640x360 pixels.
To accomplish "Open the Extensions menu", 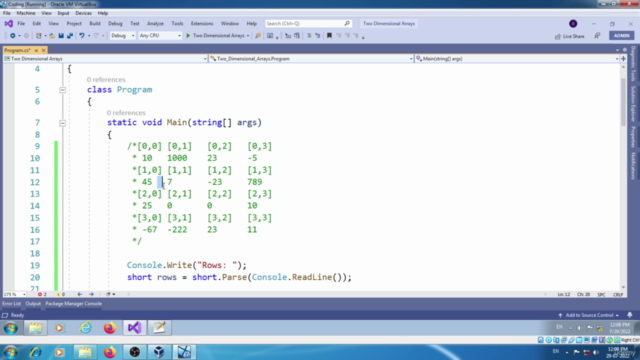I will point(202,24).
